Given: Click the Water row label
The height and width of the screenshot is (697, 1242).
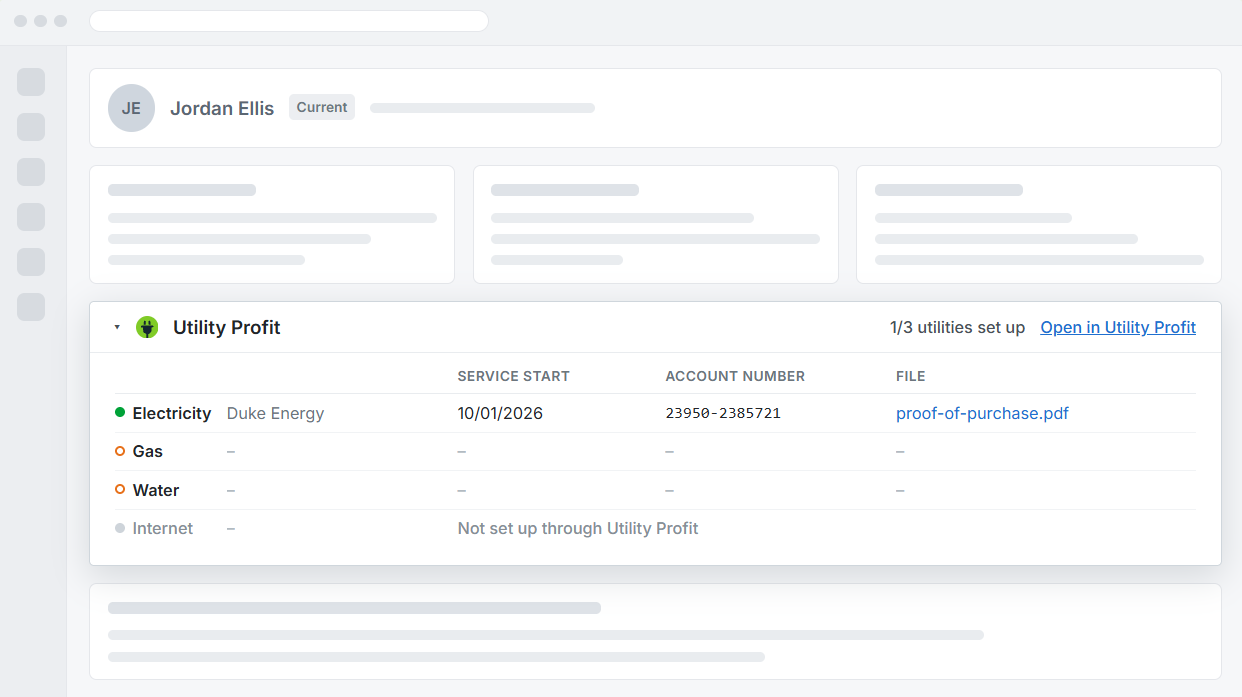Looking at the screenshot, I should point(156,490).
